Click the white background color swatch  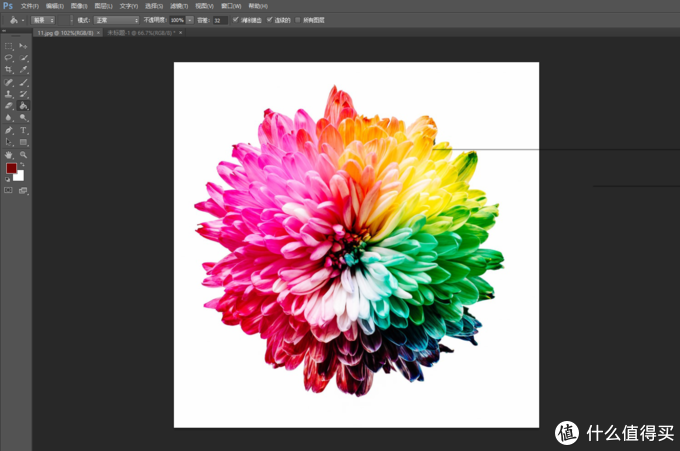[x=20, y=177]
